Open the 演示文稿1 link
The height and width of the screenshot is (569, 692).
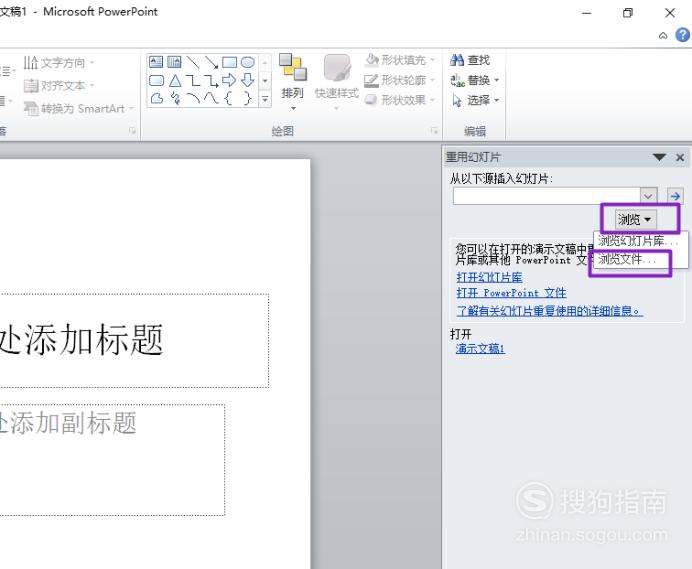coord(480,349)
